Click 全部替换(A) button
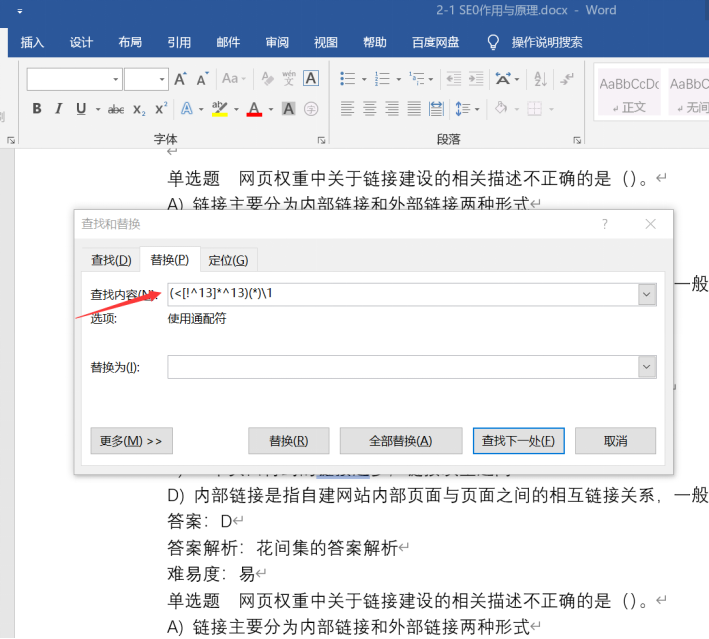This screenshot has height=639, width=709. 401,440
